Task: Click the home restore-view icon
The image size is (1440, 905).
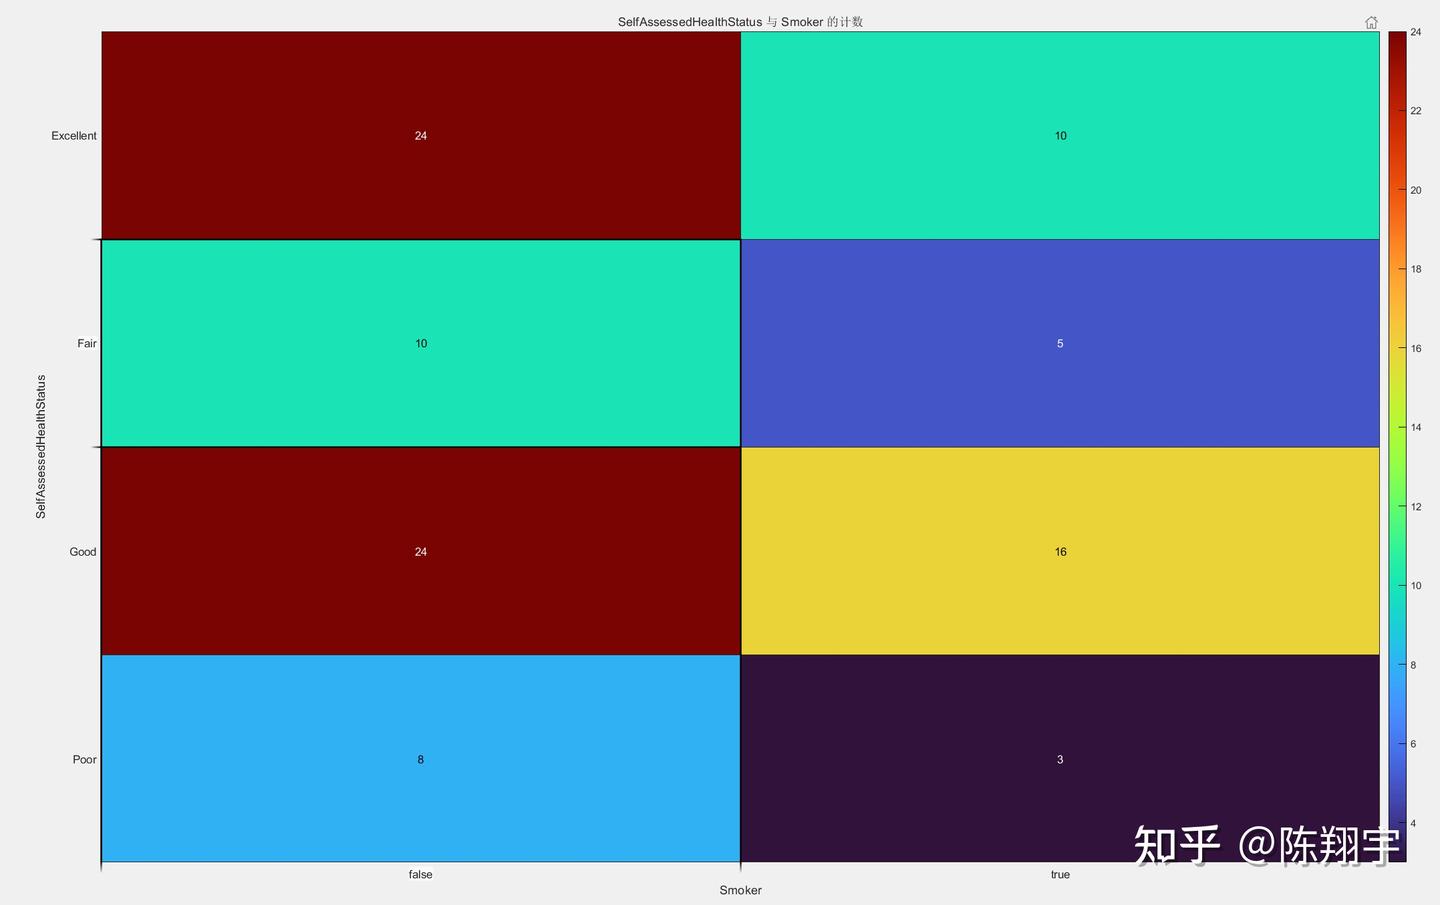Action: (1371, 22)
